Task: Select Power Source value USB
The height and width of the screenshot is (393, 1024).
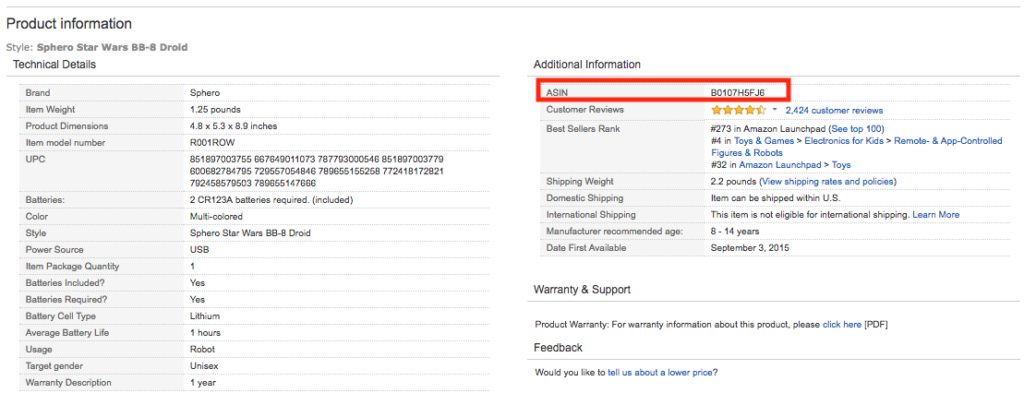Action: pyautogui.click(x=199, y=249)
